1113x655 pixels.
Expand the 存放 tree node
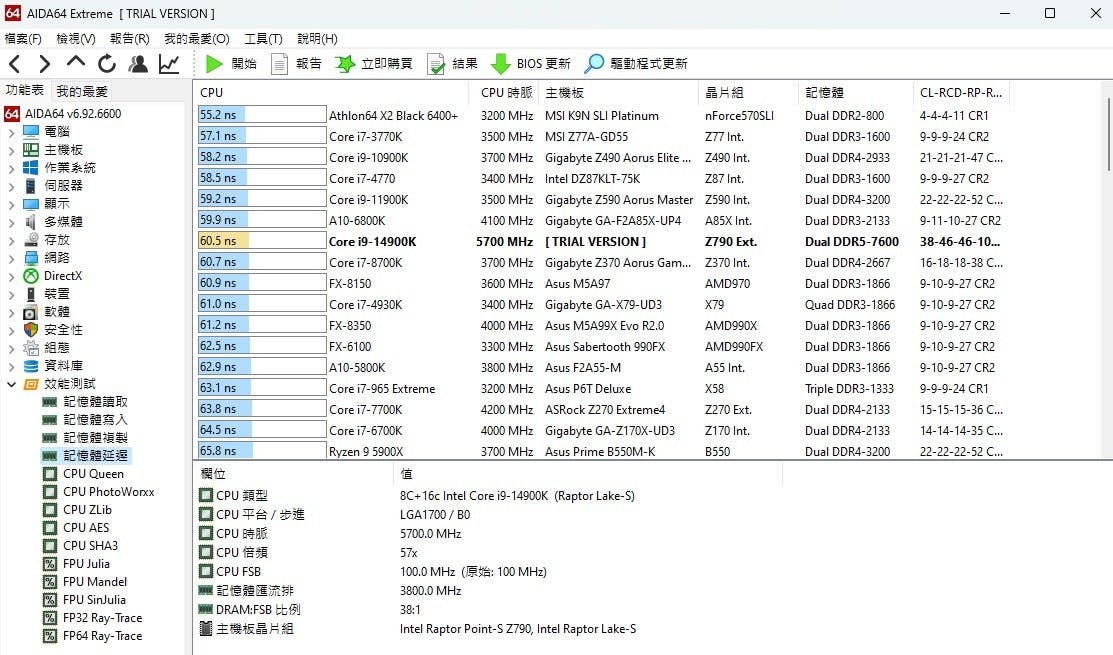tap(11, 241)
